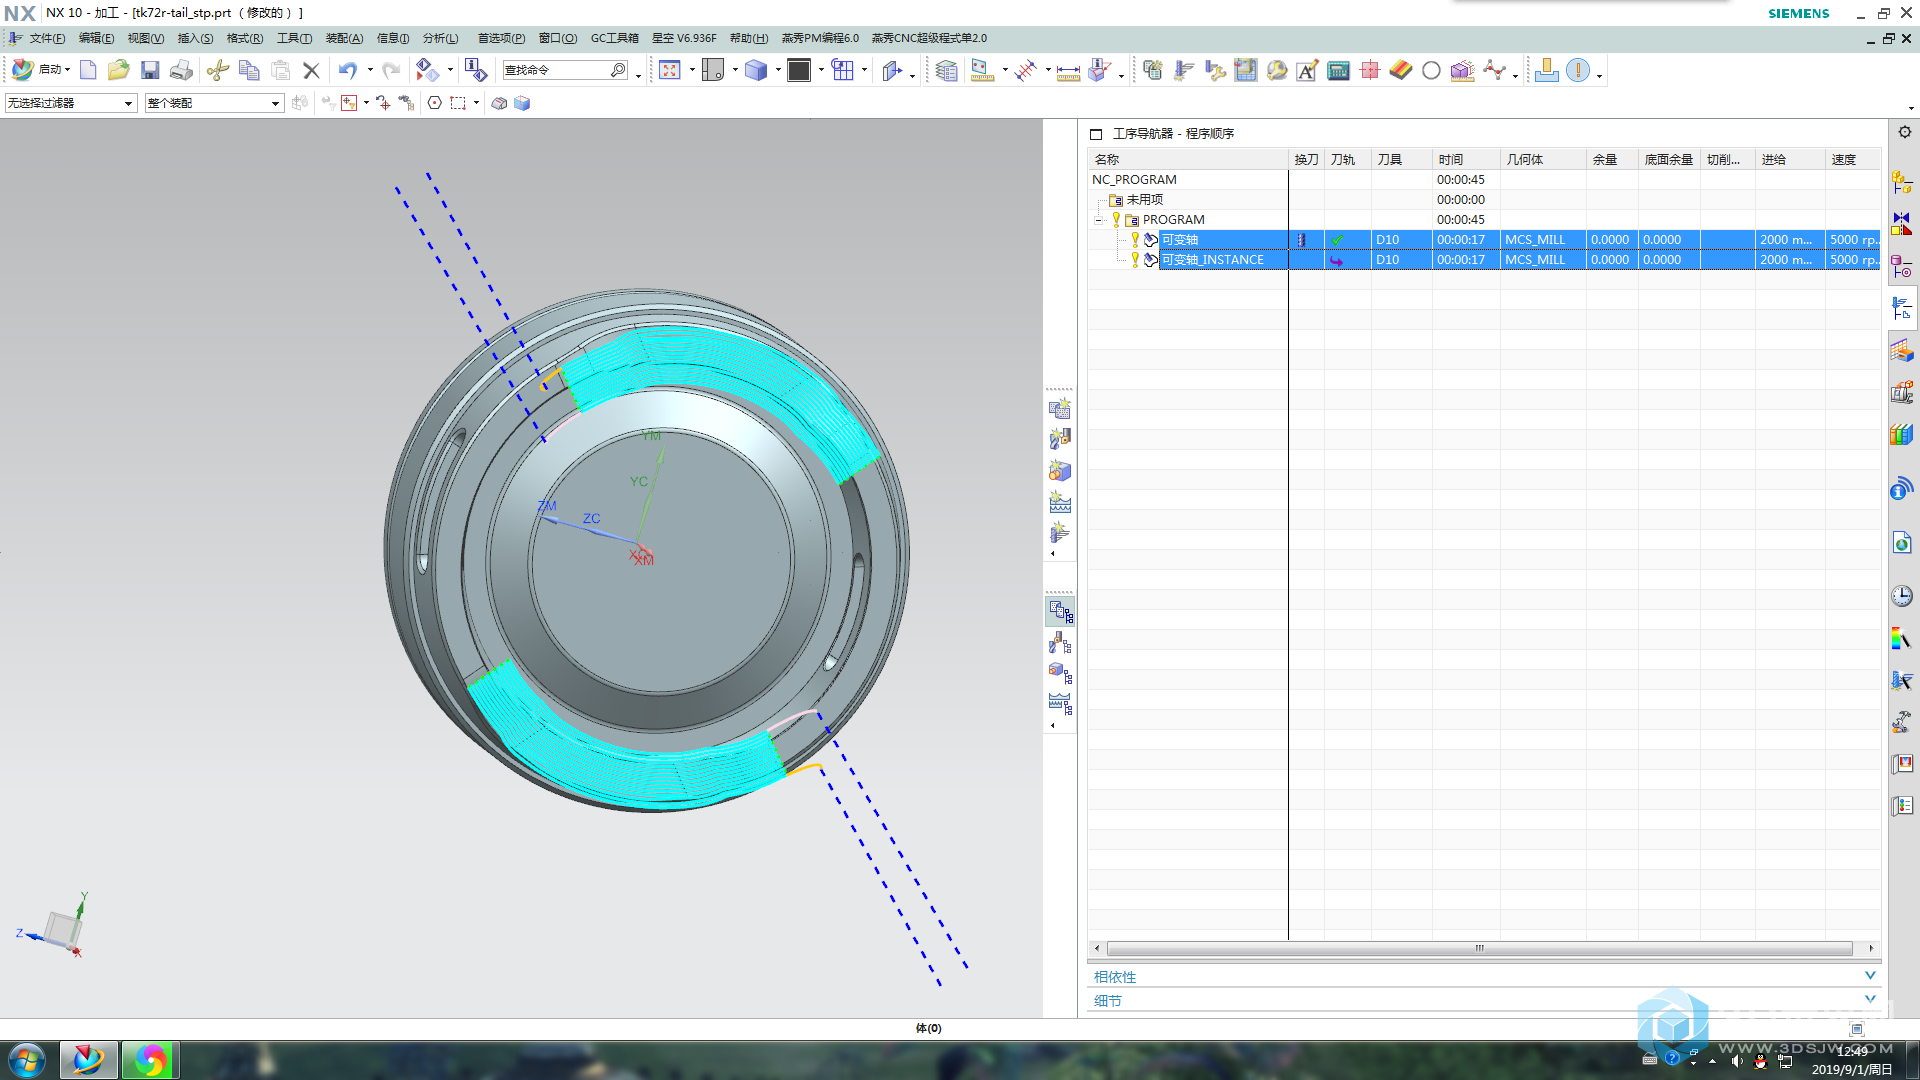Click the 几何体 column header
Screen dimensions: 1920x1080
click(1543, 159)
